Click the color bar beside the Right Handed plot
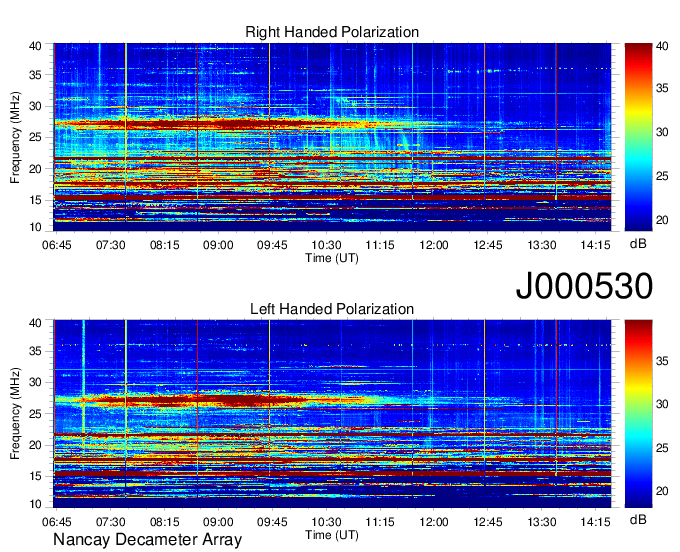 pyautogui.click(x=638, y=137)
